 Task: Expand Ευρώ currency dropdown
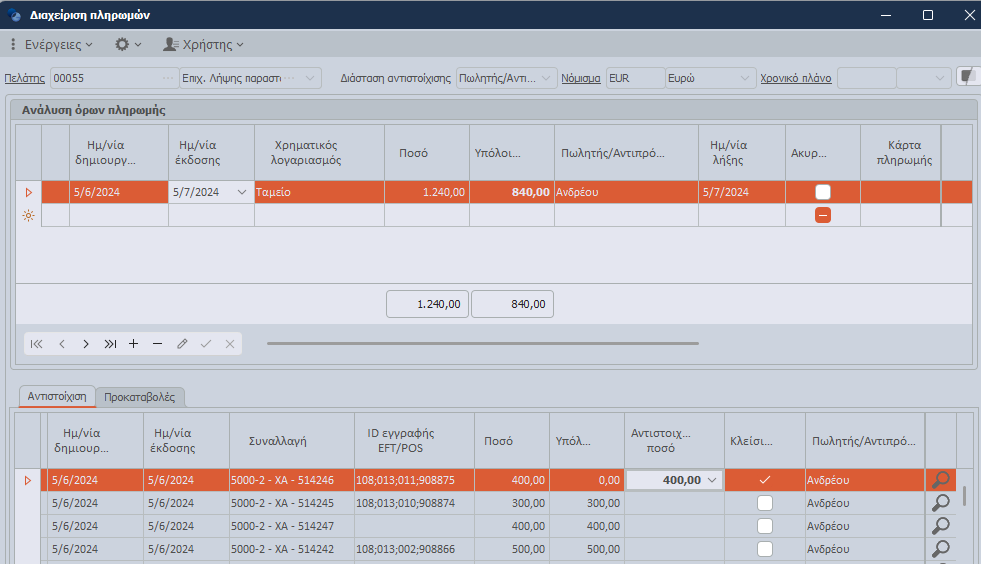tap(744, 78)
